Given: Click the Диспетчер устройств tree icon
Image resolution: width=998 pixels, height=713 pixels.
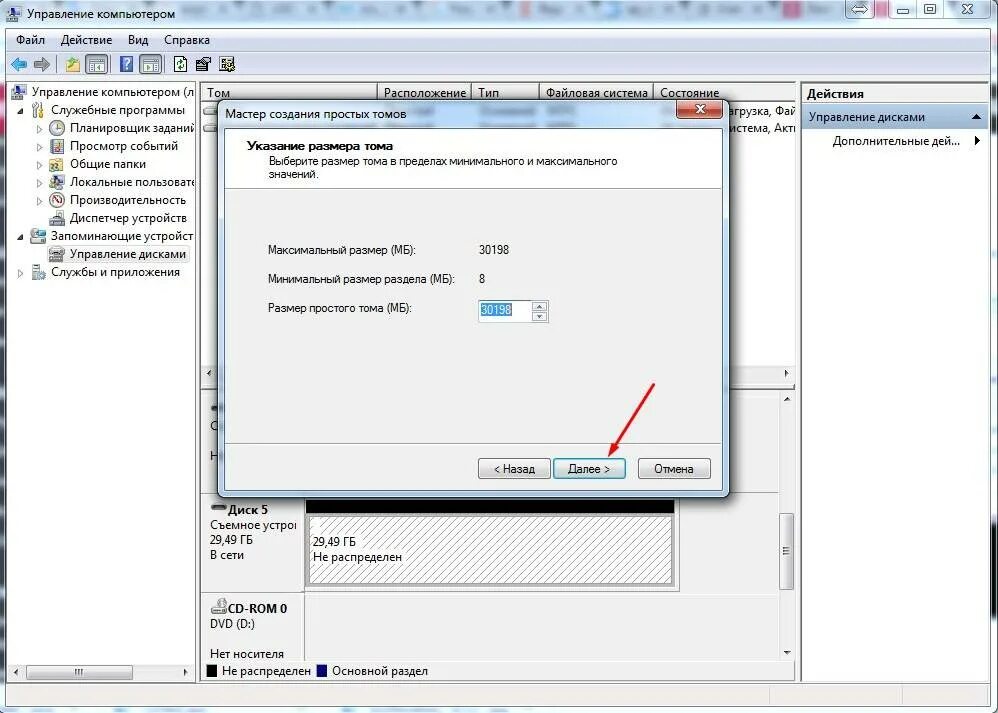Looking at the screenshot, I should coord(57,218).
